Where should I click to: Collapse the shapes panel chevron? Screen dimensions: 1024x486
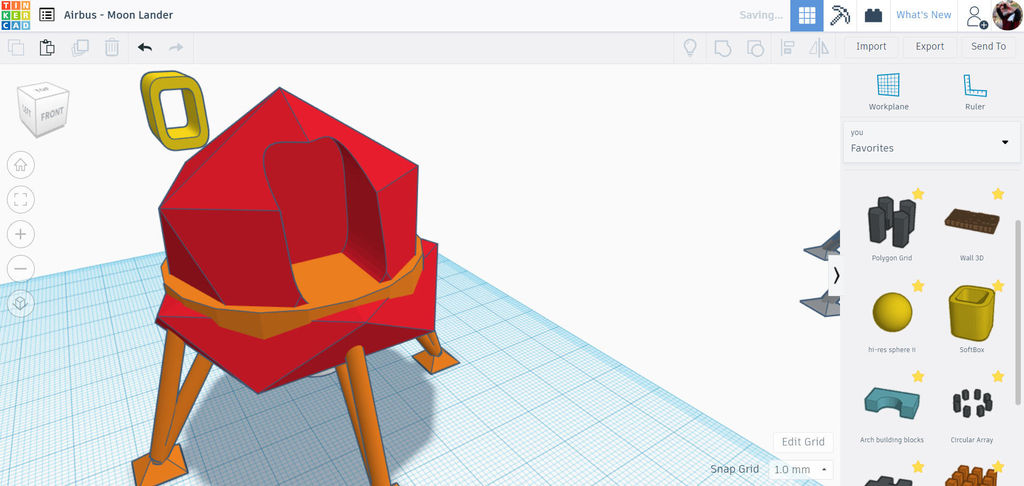[x=835, y=276]
